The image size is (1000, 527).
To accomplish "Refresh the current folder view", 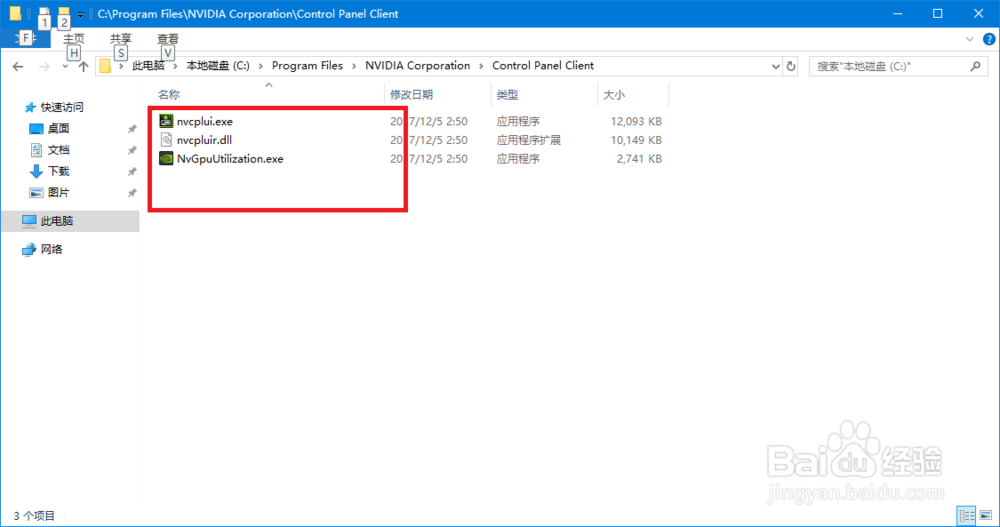I will point(791,66).
